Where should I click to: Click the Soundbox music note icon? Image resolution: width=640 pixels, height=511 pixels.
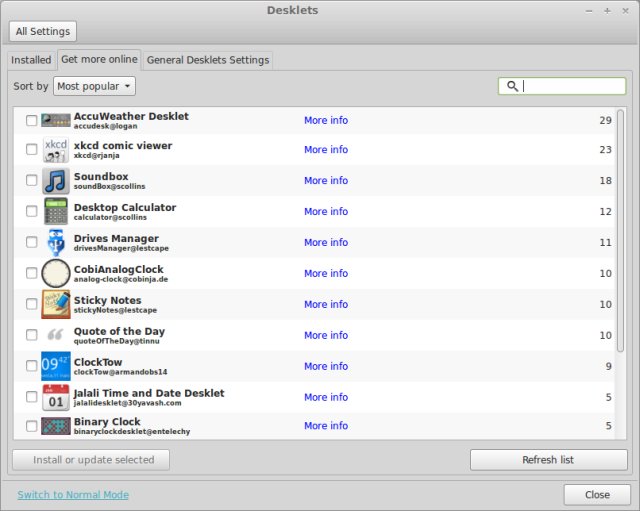[56, 181]
